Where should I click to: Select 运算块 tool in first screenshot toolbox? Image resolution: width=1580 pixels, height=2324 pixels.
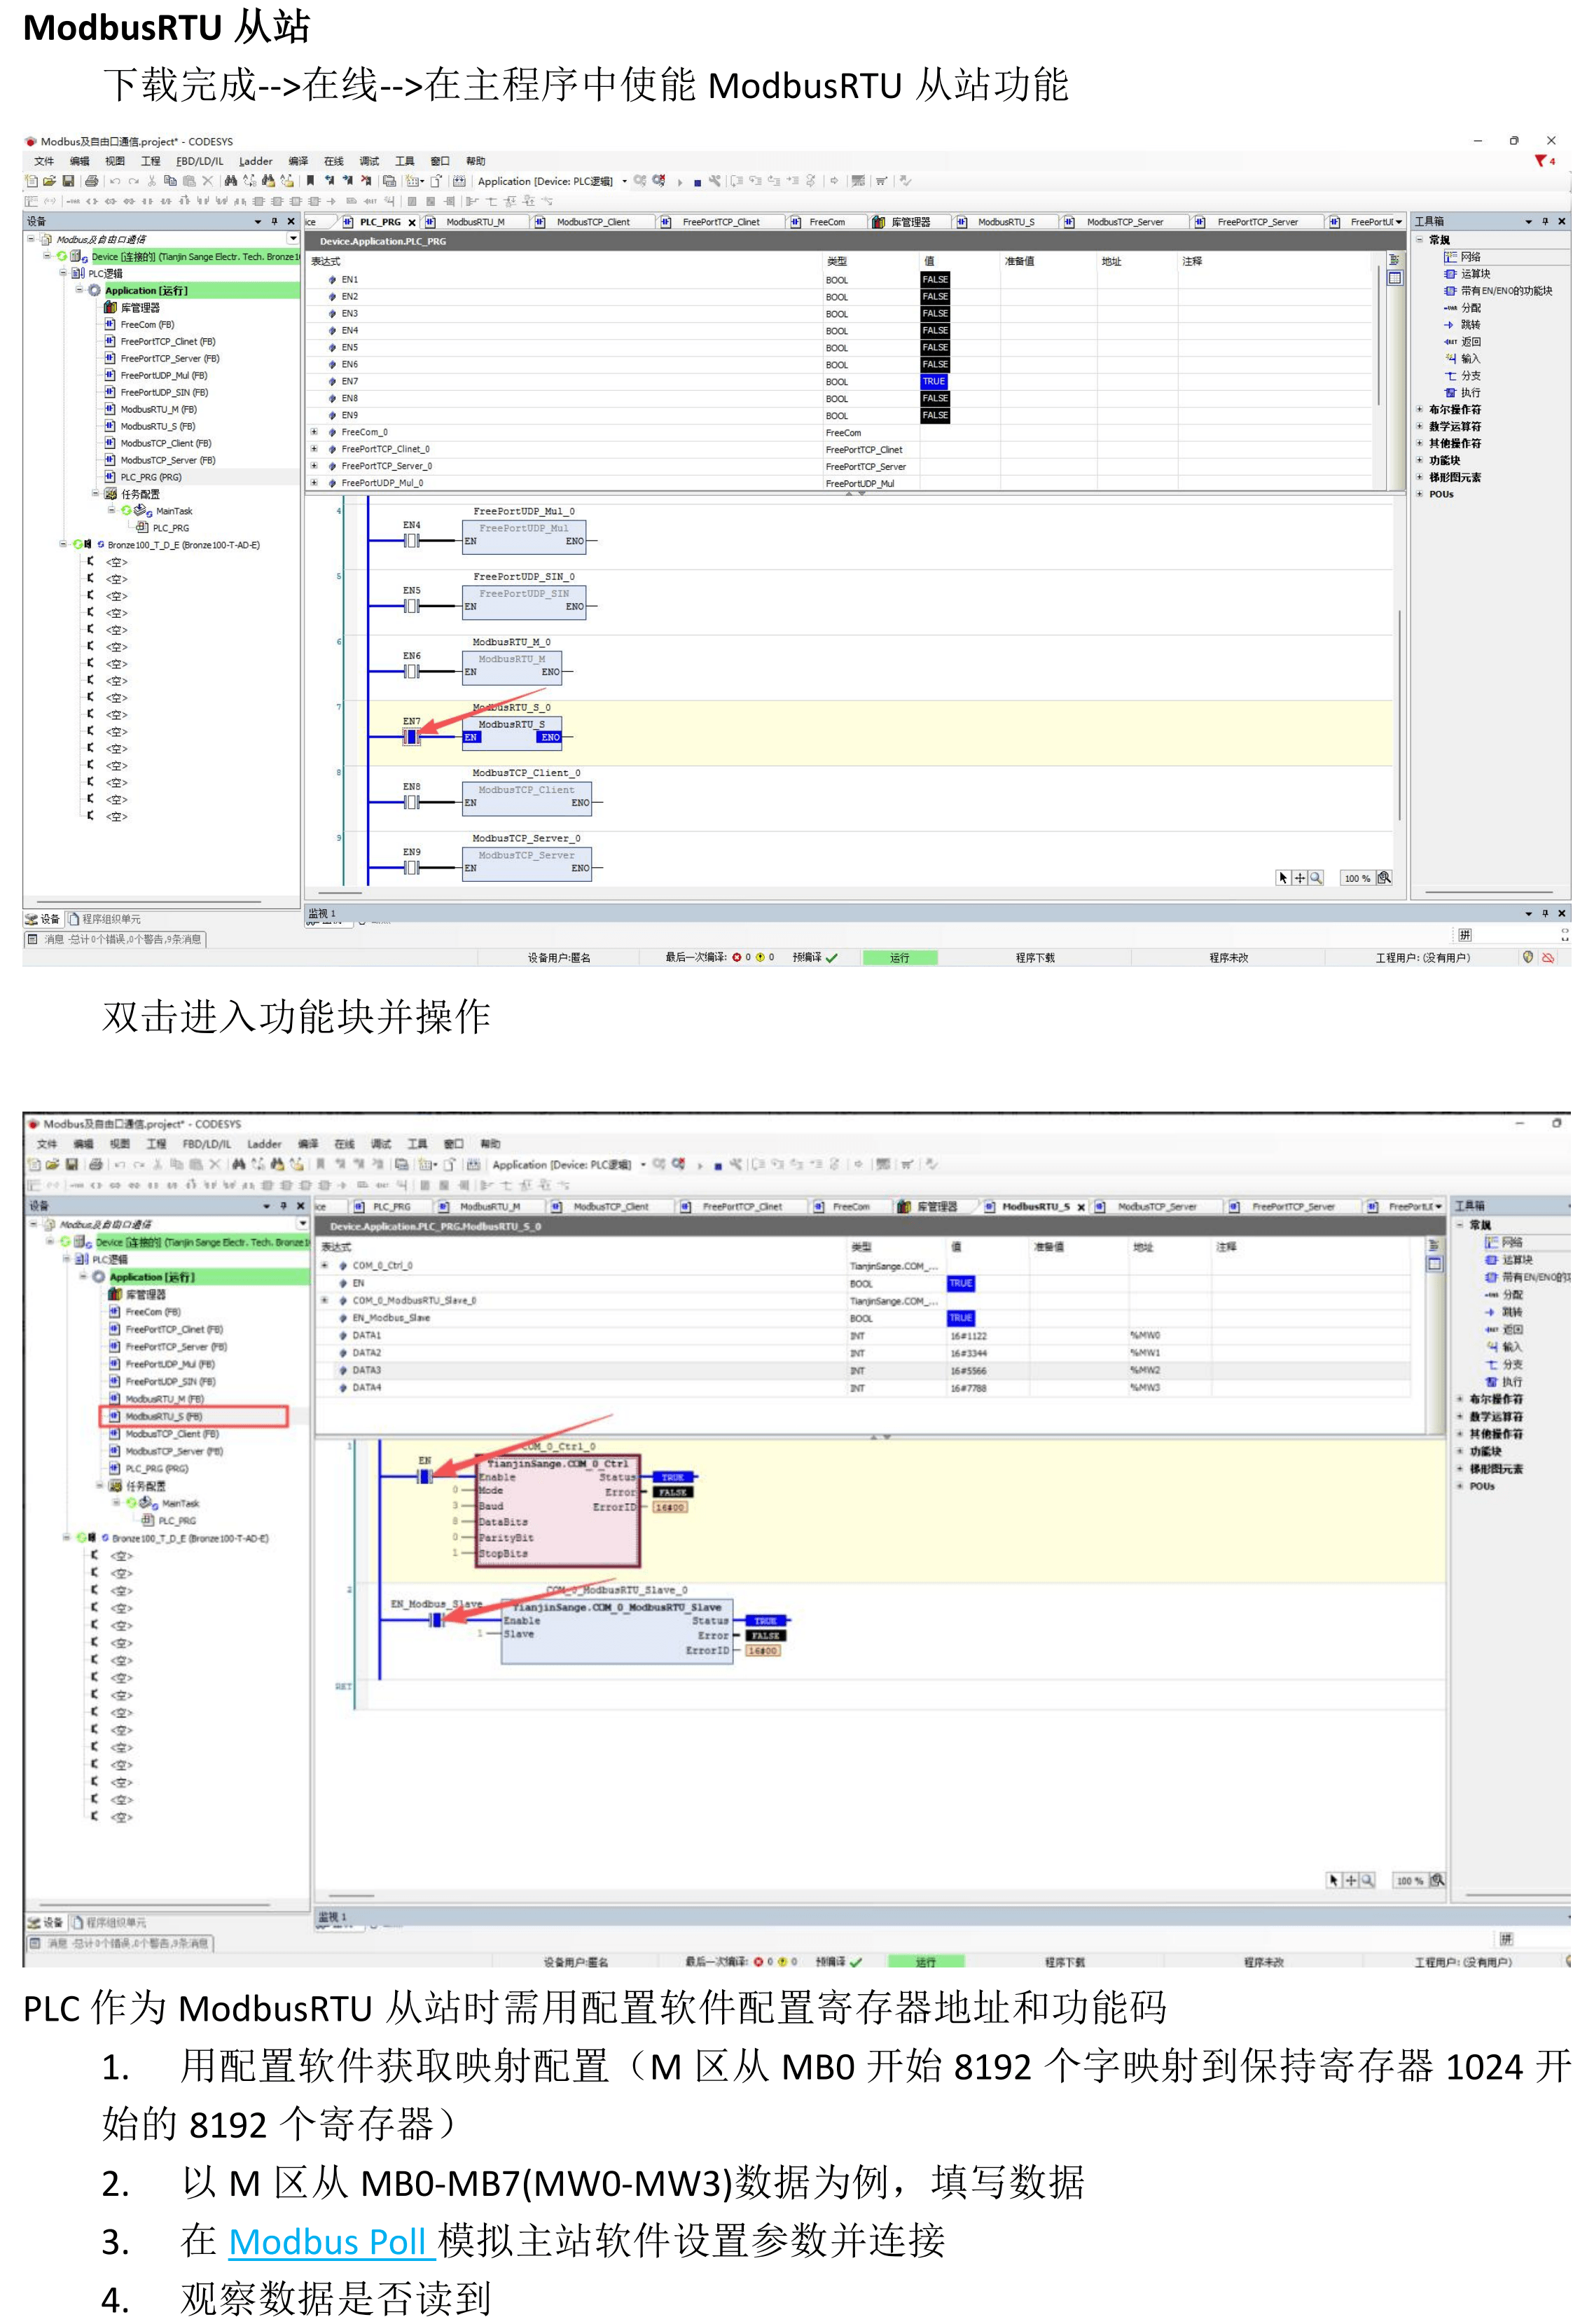pyautogui.click(x=1467, y=274)
